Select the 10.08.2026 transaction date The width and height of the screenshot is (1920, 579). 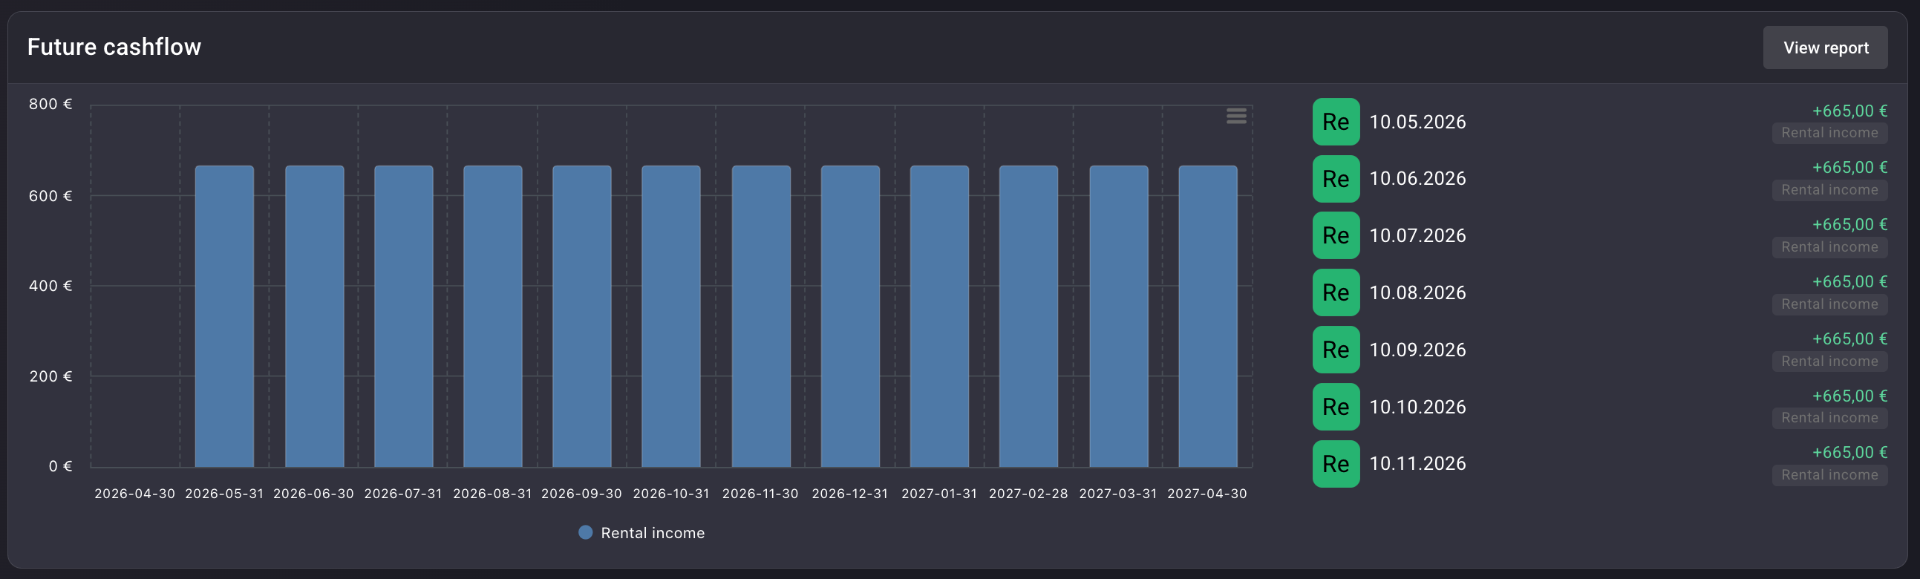click(1417, 293)
